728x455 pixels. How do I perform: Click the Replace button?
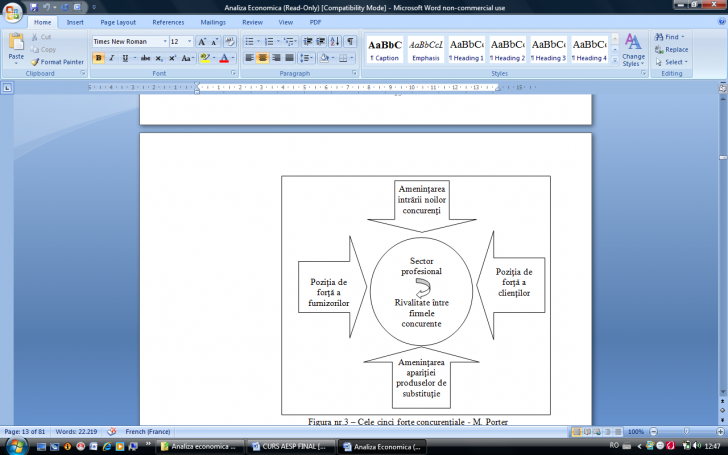coord(671,49)
